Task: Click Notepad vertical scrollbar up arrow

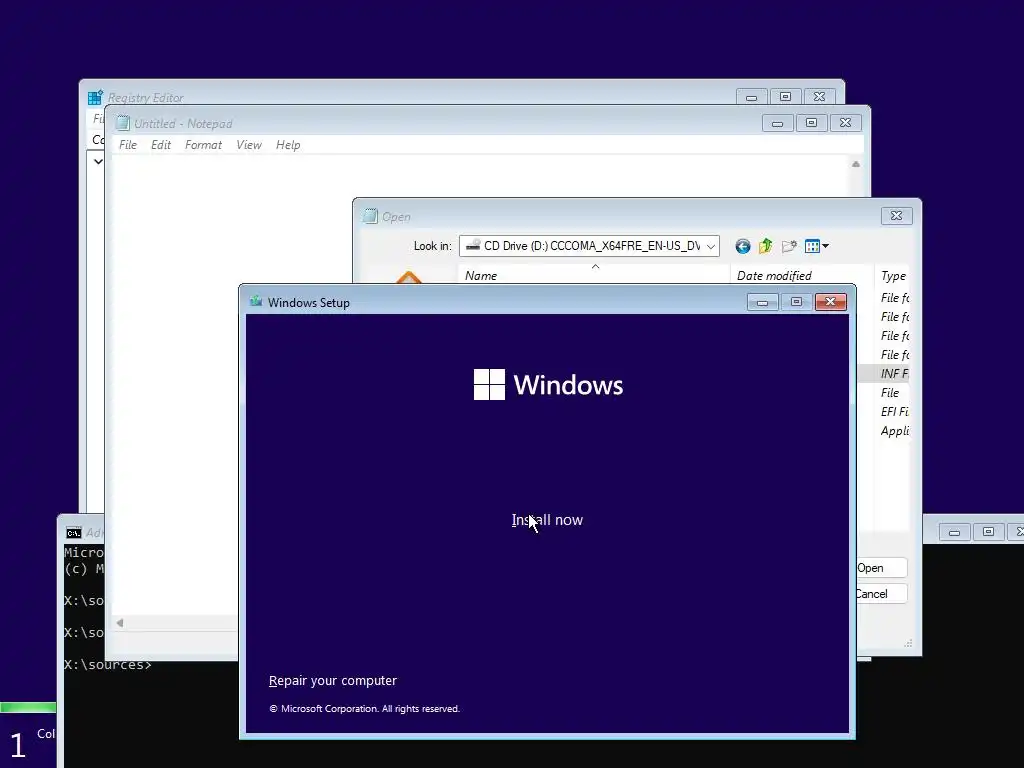Action: pos(856,164)
